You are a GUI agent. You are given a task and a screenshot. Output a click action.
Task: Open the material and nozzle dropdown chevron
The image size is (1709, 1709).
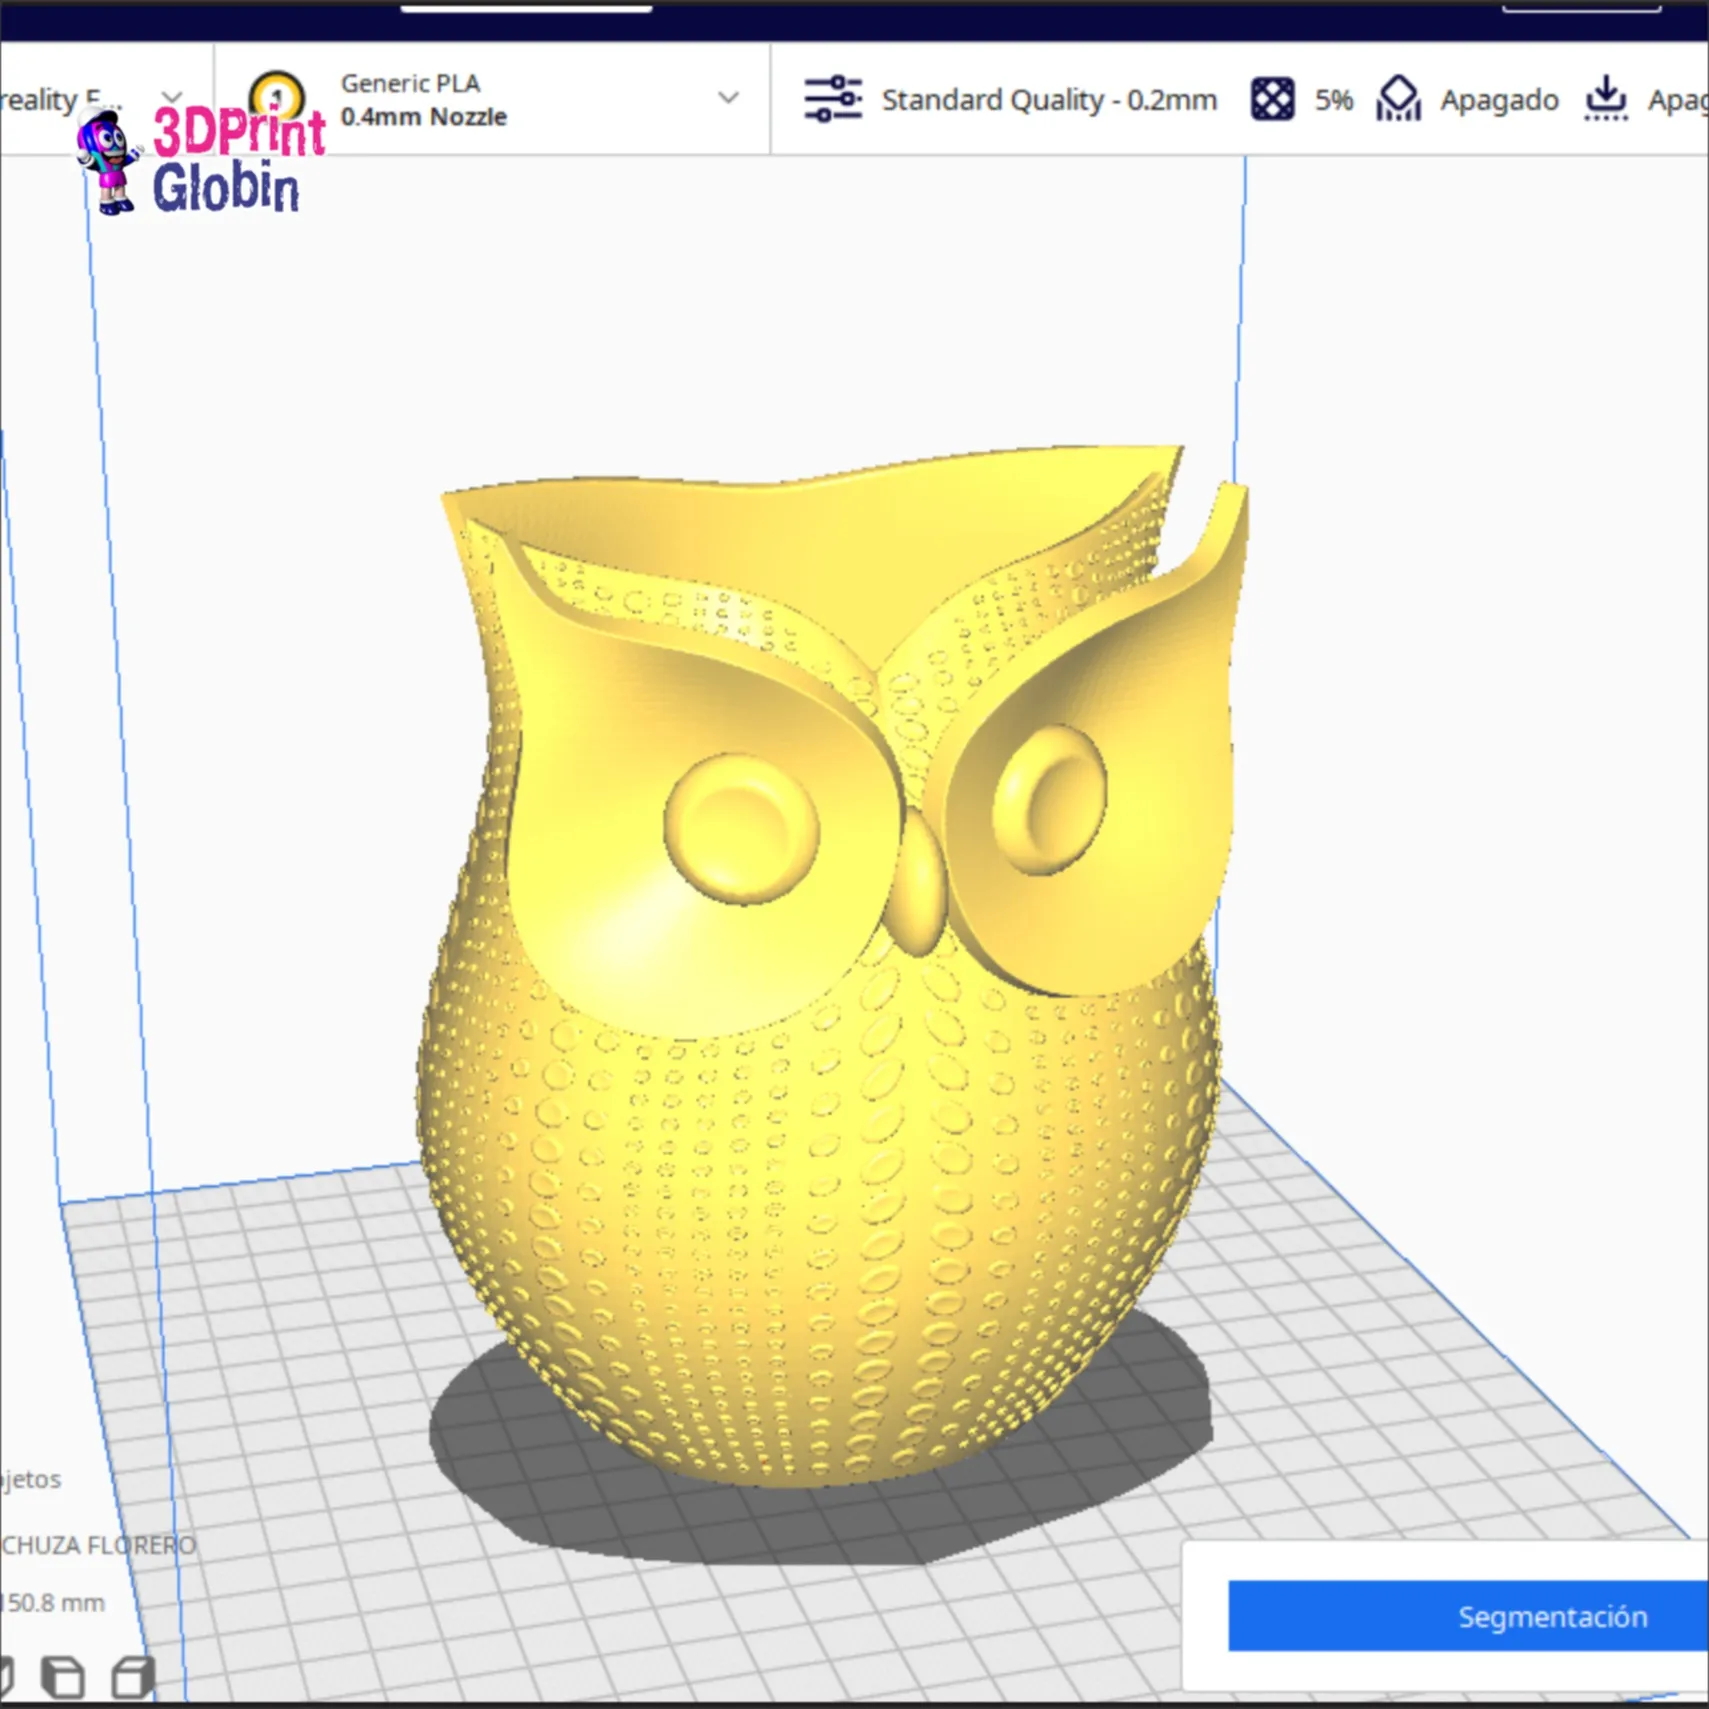tap(729, 98)
